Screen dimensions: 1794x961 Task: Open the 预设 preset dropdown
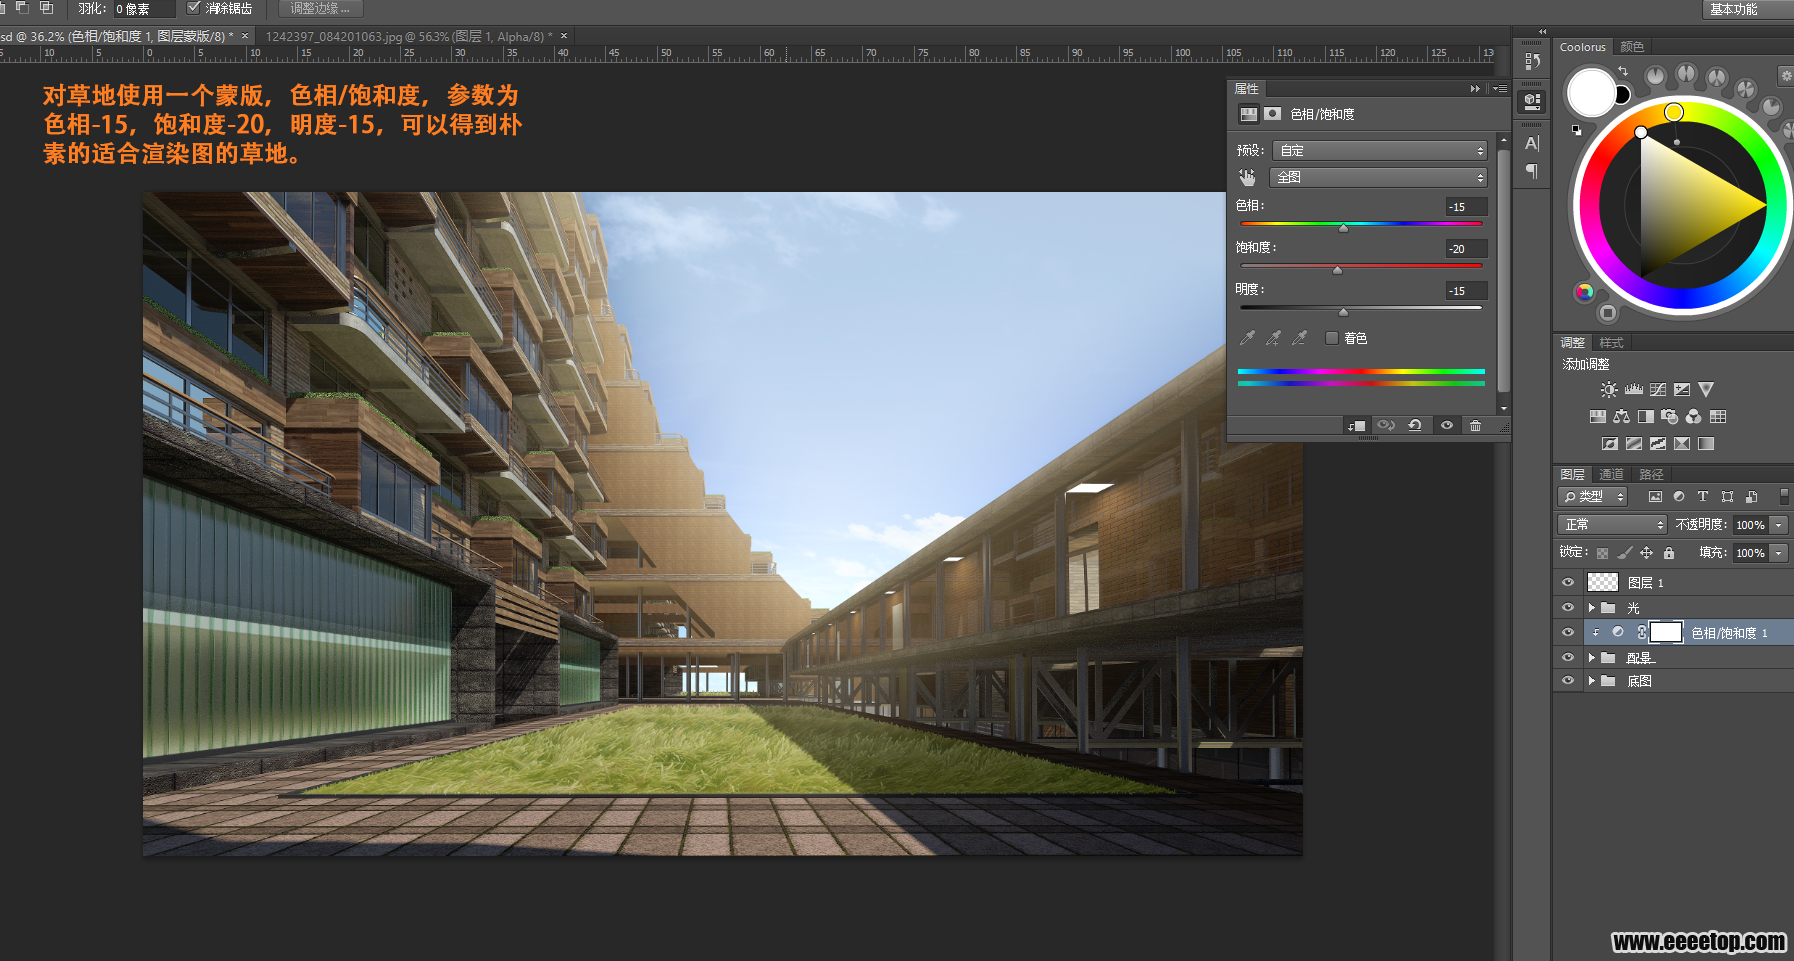point(1380,150)
